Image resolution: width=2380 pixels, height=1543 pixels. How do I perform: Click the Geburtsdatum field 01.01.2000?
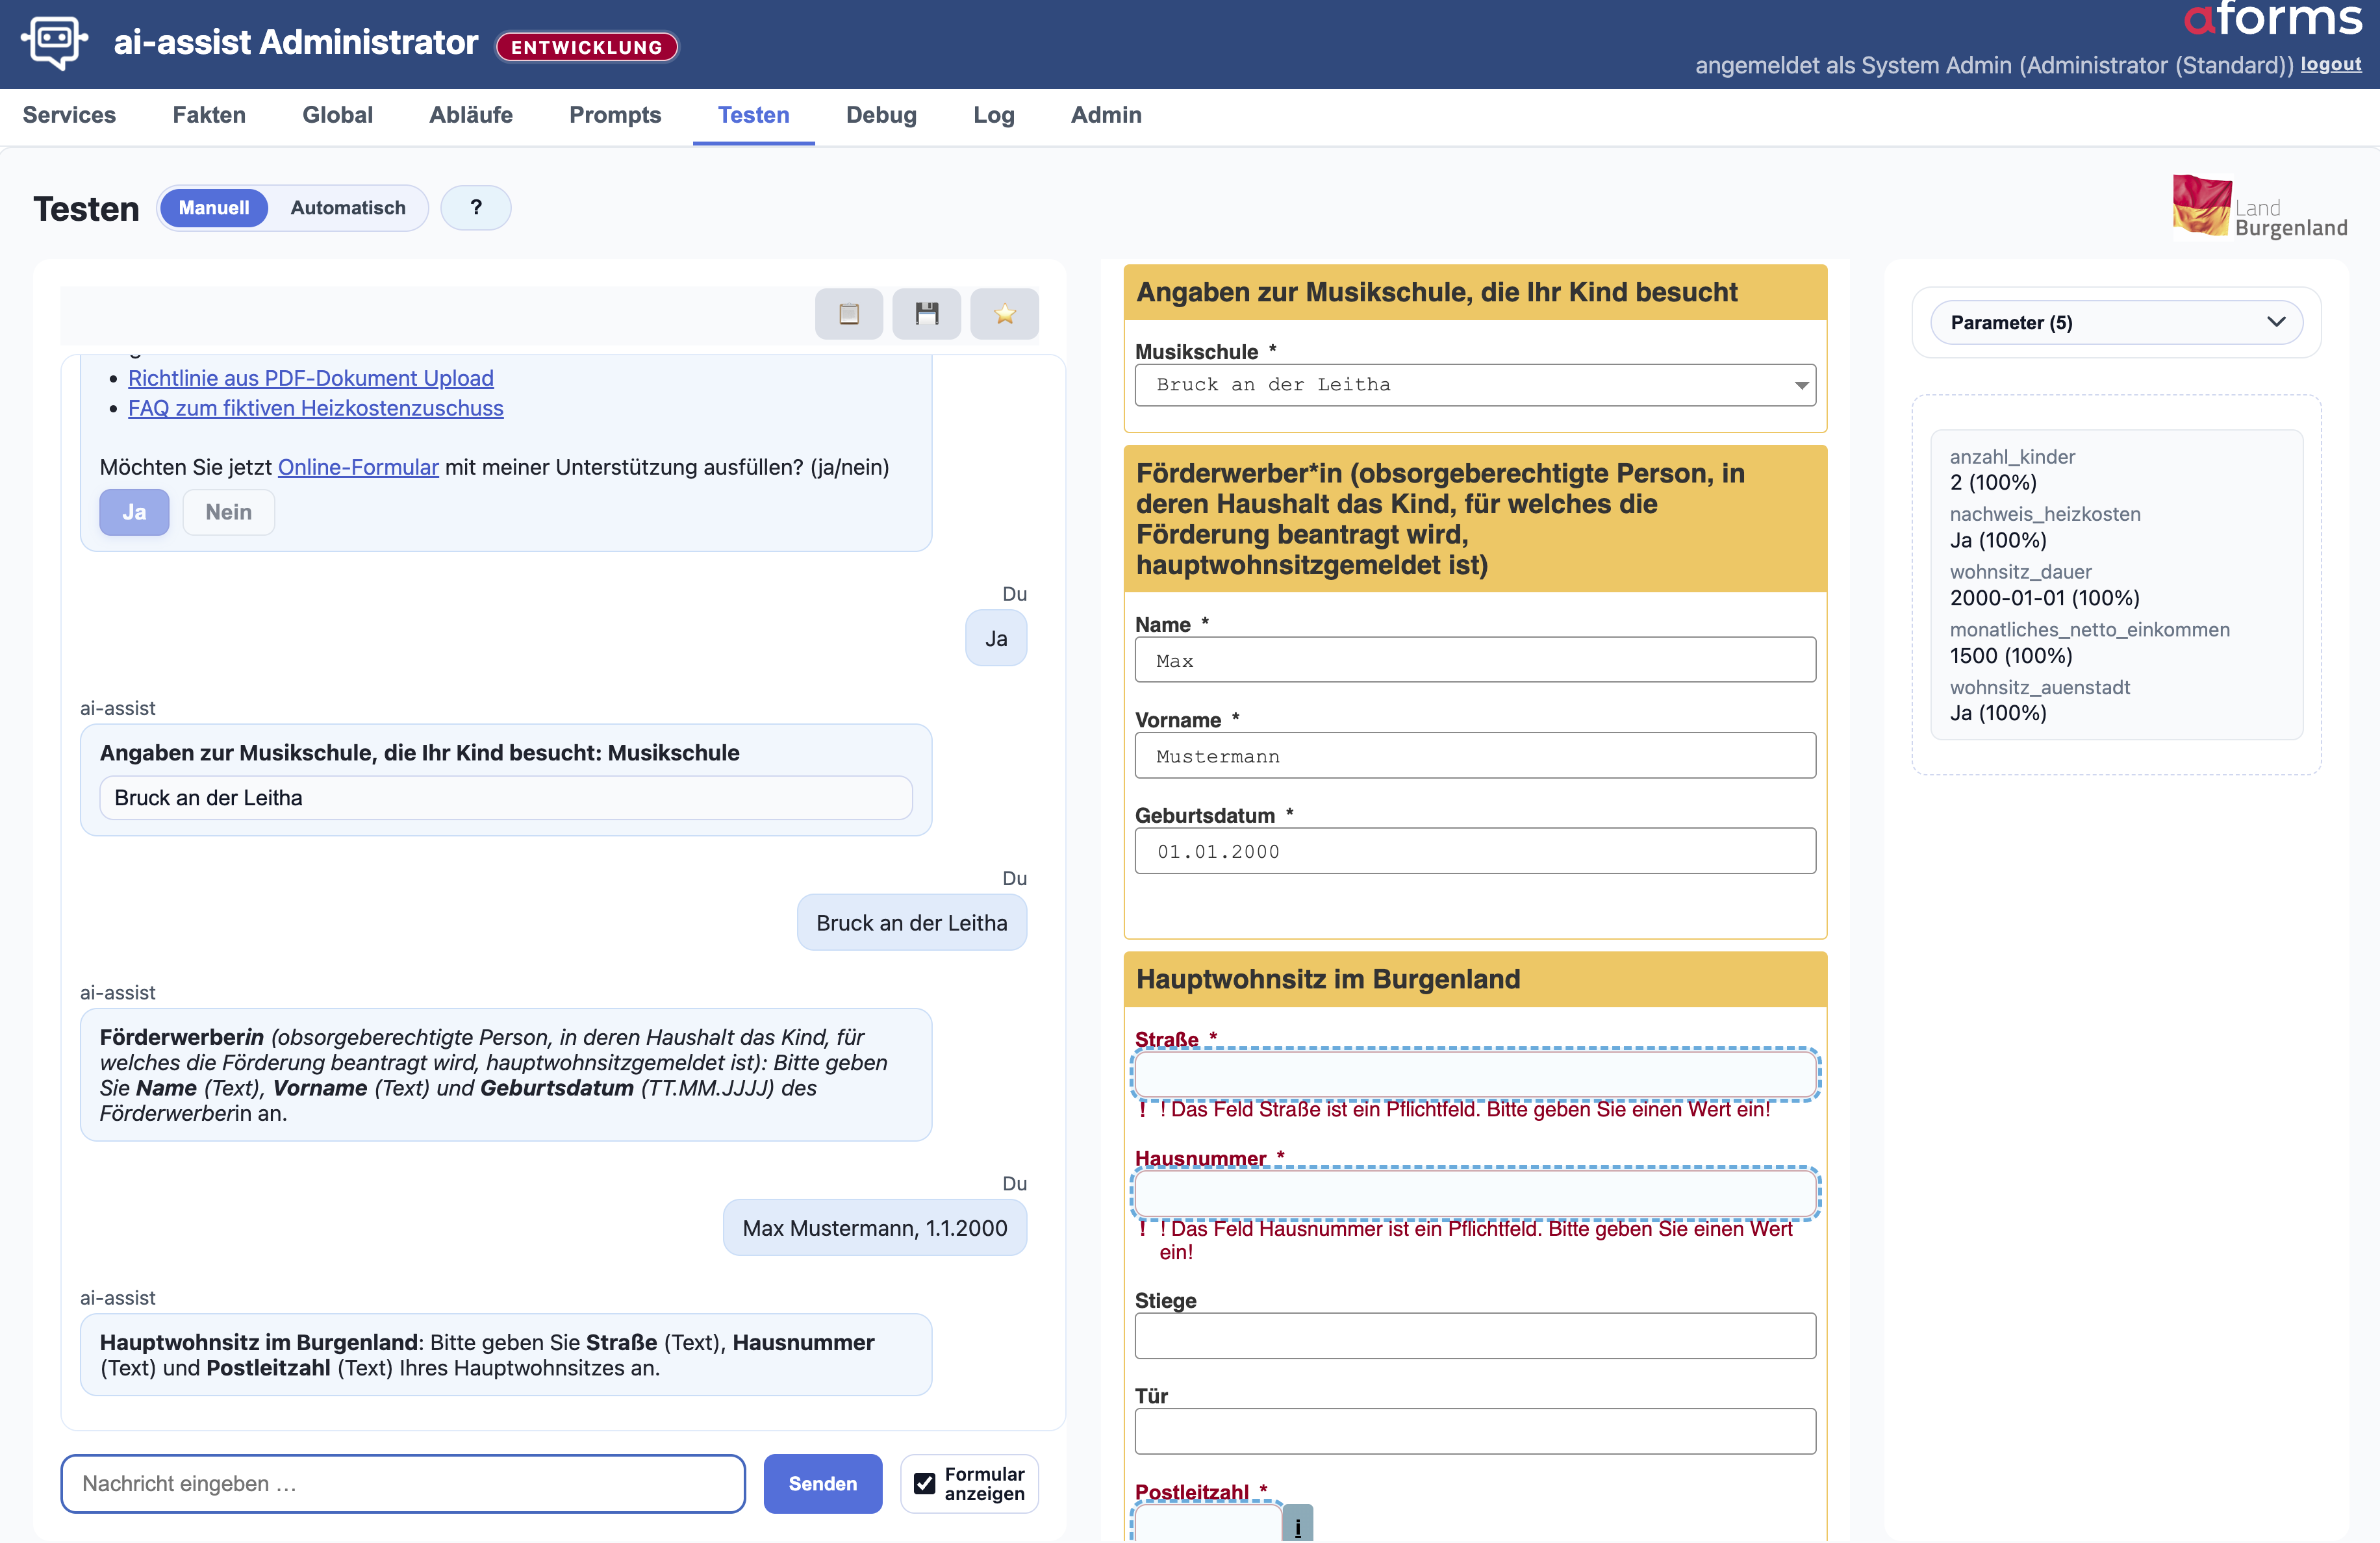point(1475,851)
